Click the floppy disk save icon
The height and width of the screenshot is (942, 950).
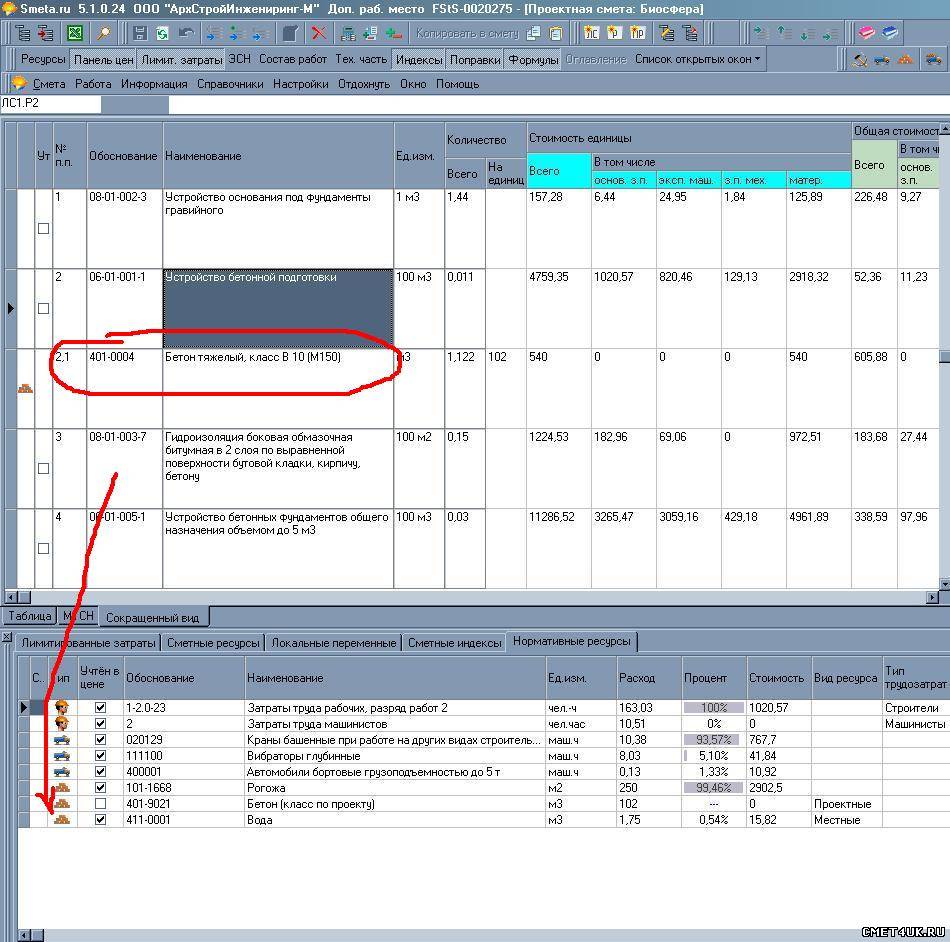click(x=140, y=33)
